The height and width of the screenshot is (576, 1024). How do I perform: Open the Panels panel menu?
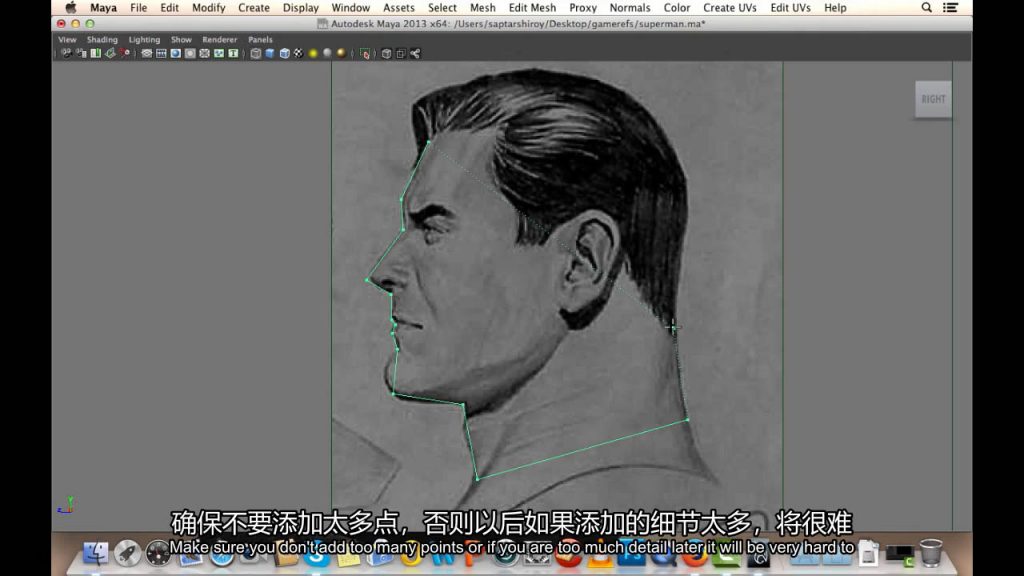pyautogui.click(x=260, y=39)
